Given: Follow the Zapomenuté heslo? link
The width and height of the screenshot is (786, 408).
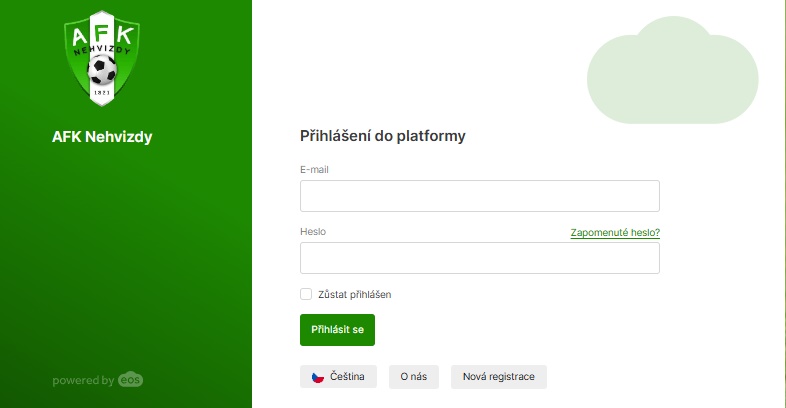Looking at the screenshot, I should [x=615, y=233].
